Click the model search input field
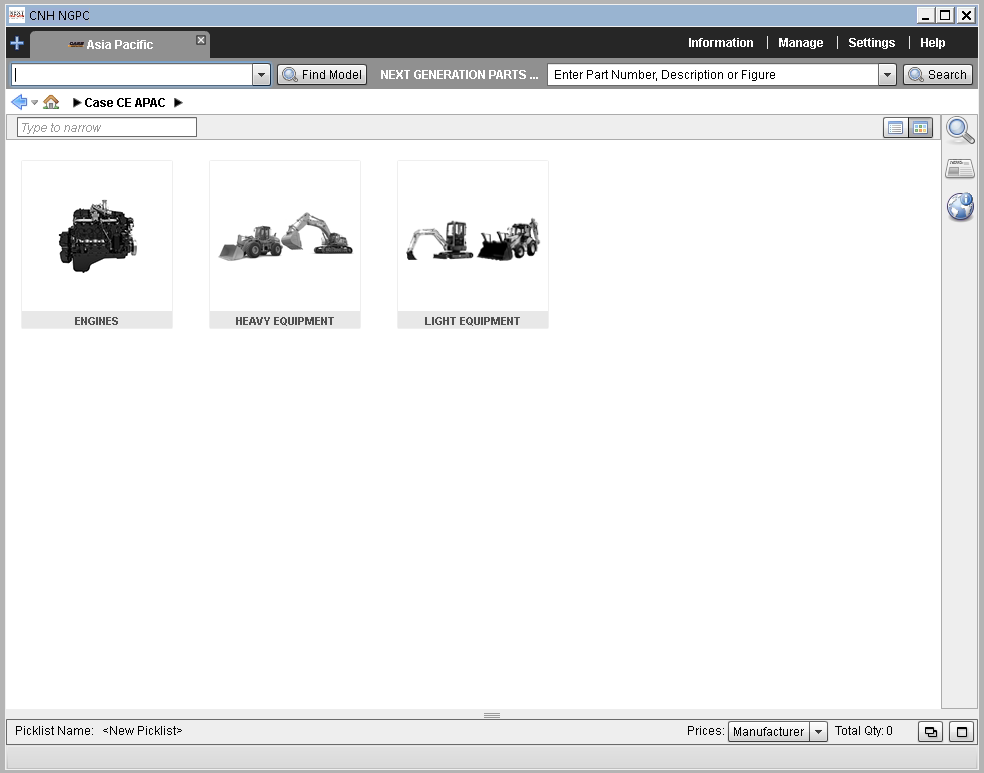Screen dimensions: 984x773 point(132,75)
